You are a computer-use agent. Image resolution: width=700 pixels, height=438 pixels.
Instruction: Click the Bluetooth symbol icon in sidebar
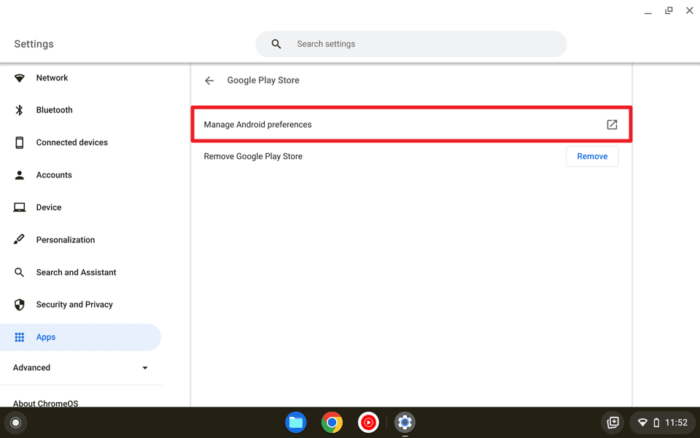click(x=19, y=110)
